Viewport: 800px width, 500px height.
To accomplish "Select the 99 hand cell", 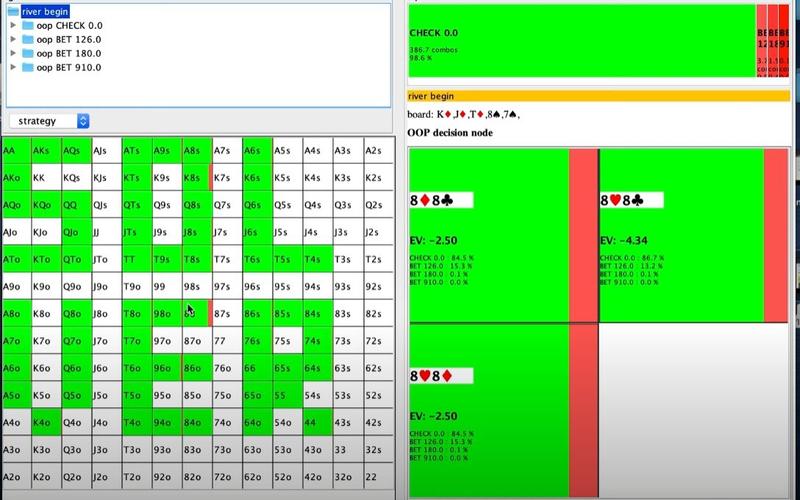I will pos(167,286).
